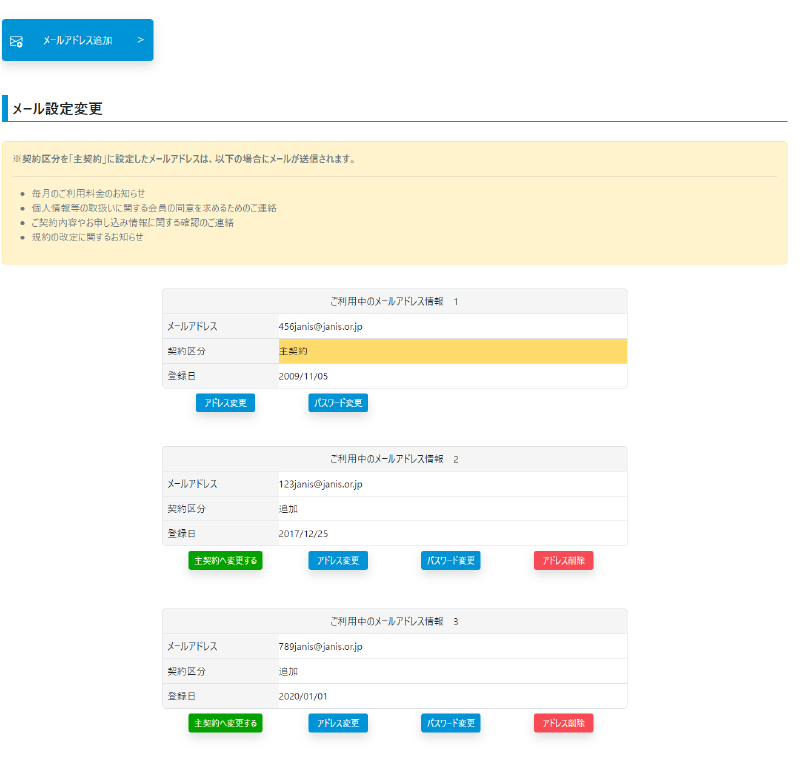800x764 pixels.
Task: Select the email text 789janis@janis.or.jp
Action: click(320, 646)
